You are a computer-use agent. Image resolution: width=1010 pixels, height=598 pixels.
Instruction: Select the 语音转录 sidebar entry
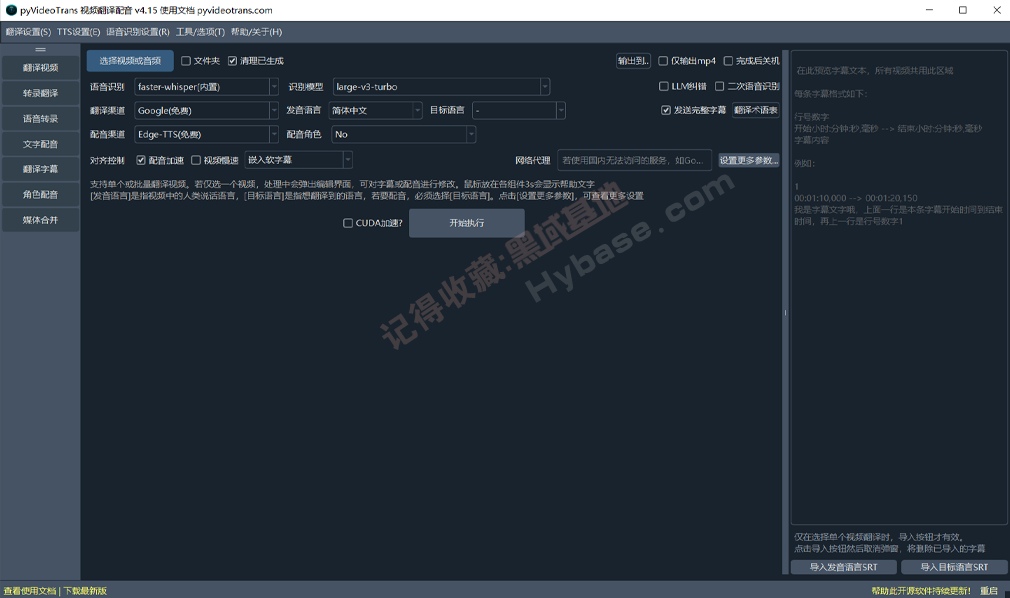(41, 119)
